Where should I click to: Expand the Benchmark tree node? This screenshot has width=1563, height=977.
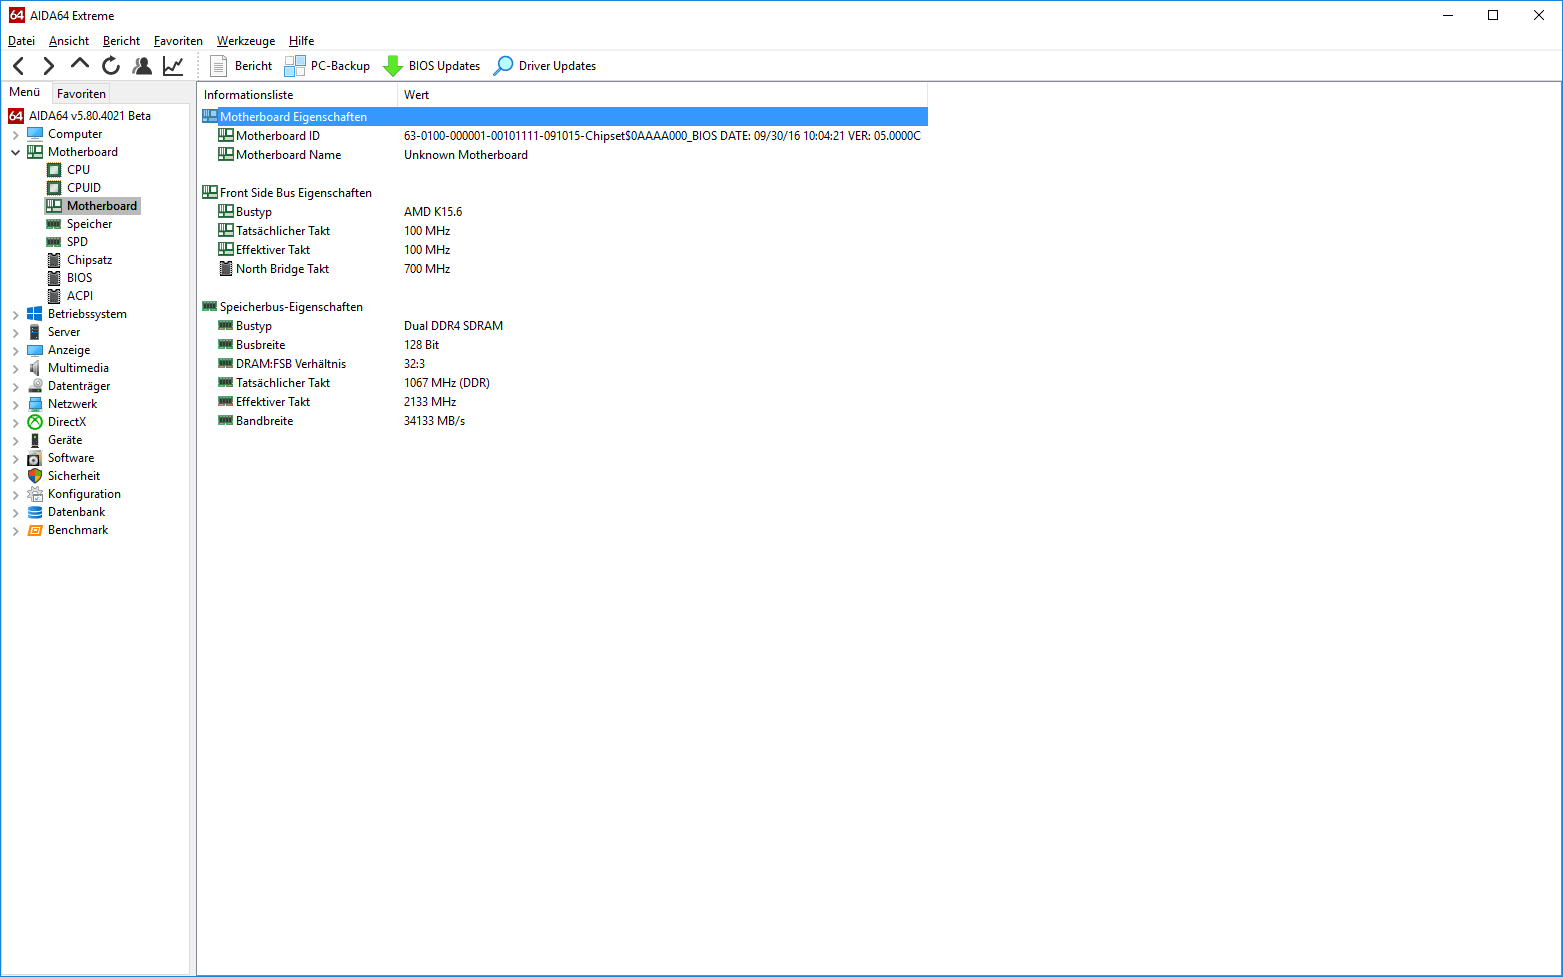point(15,531)
